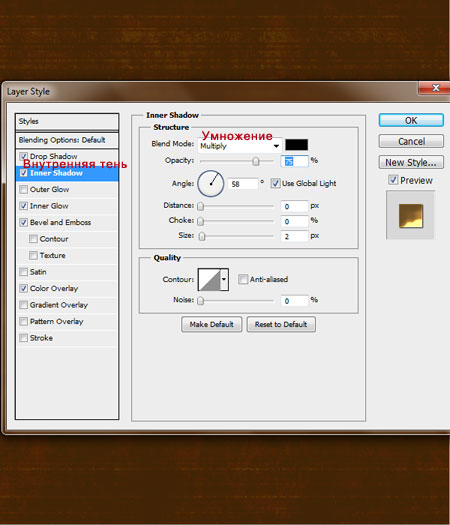Click the Opacity slider handle
Screen dimensions: 450x525
(256, 161)
